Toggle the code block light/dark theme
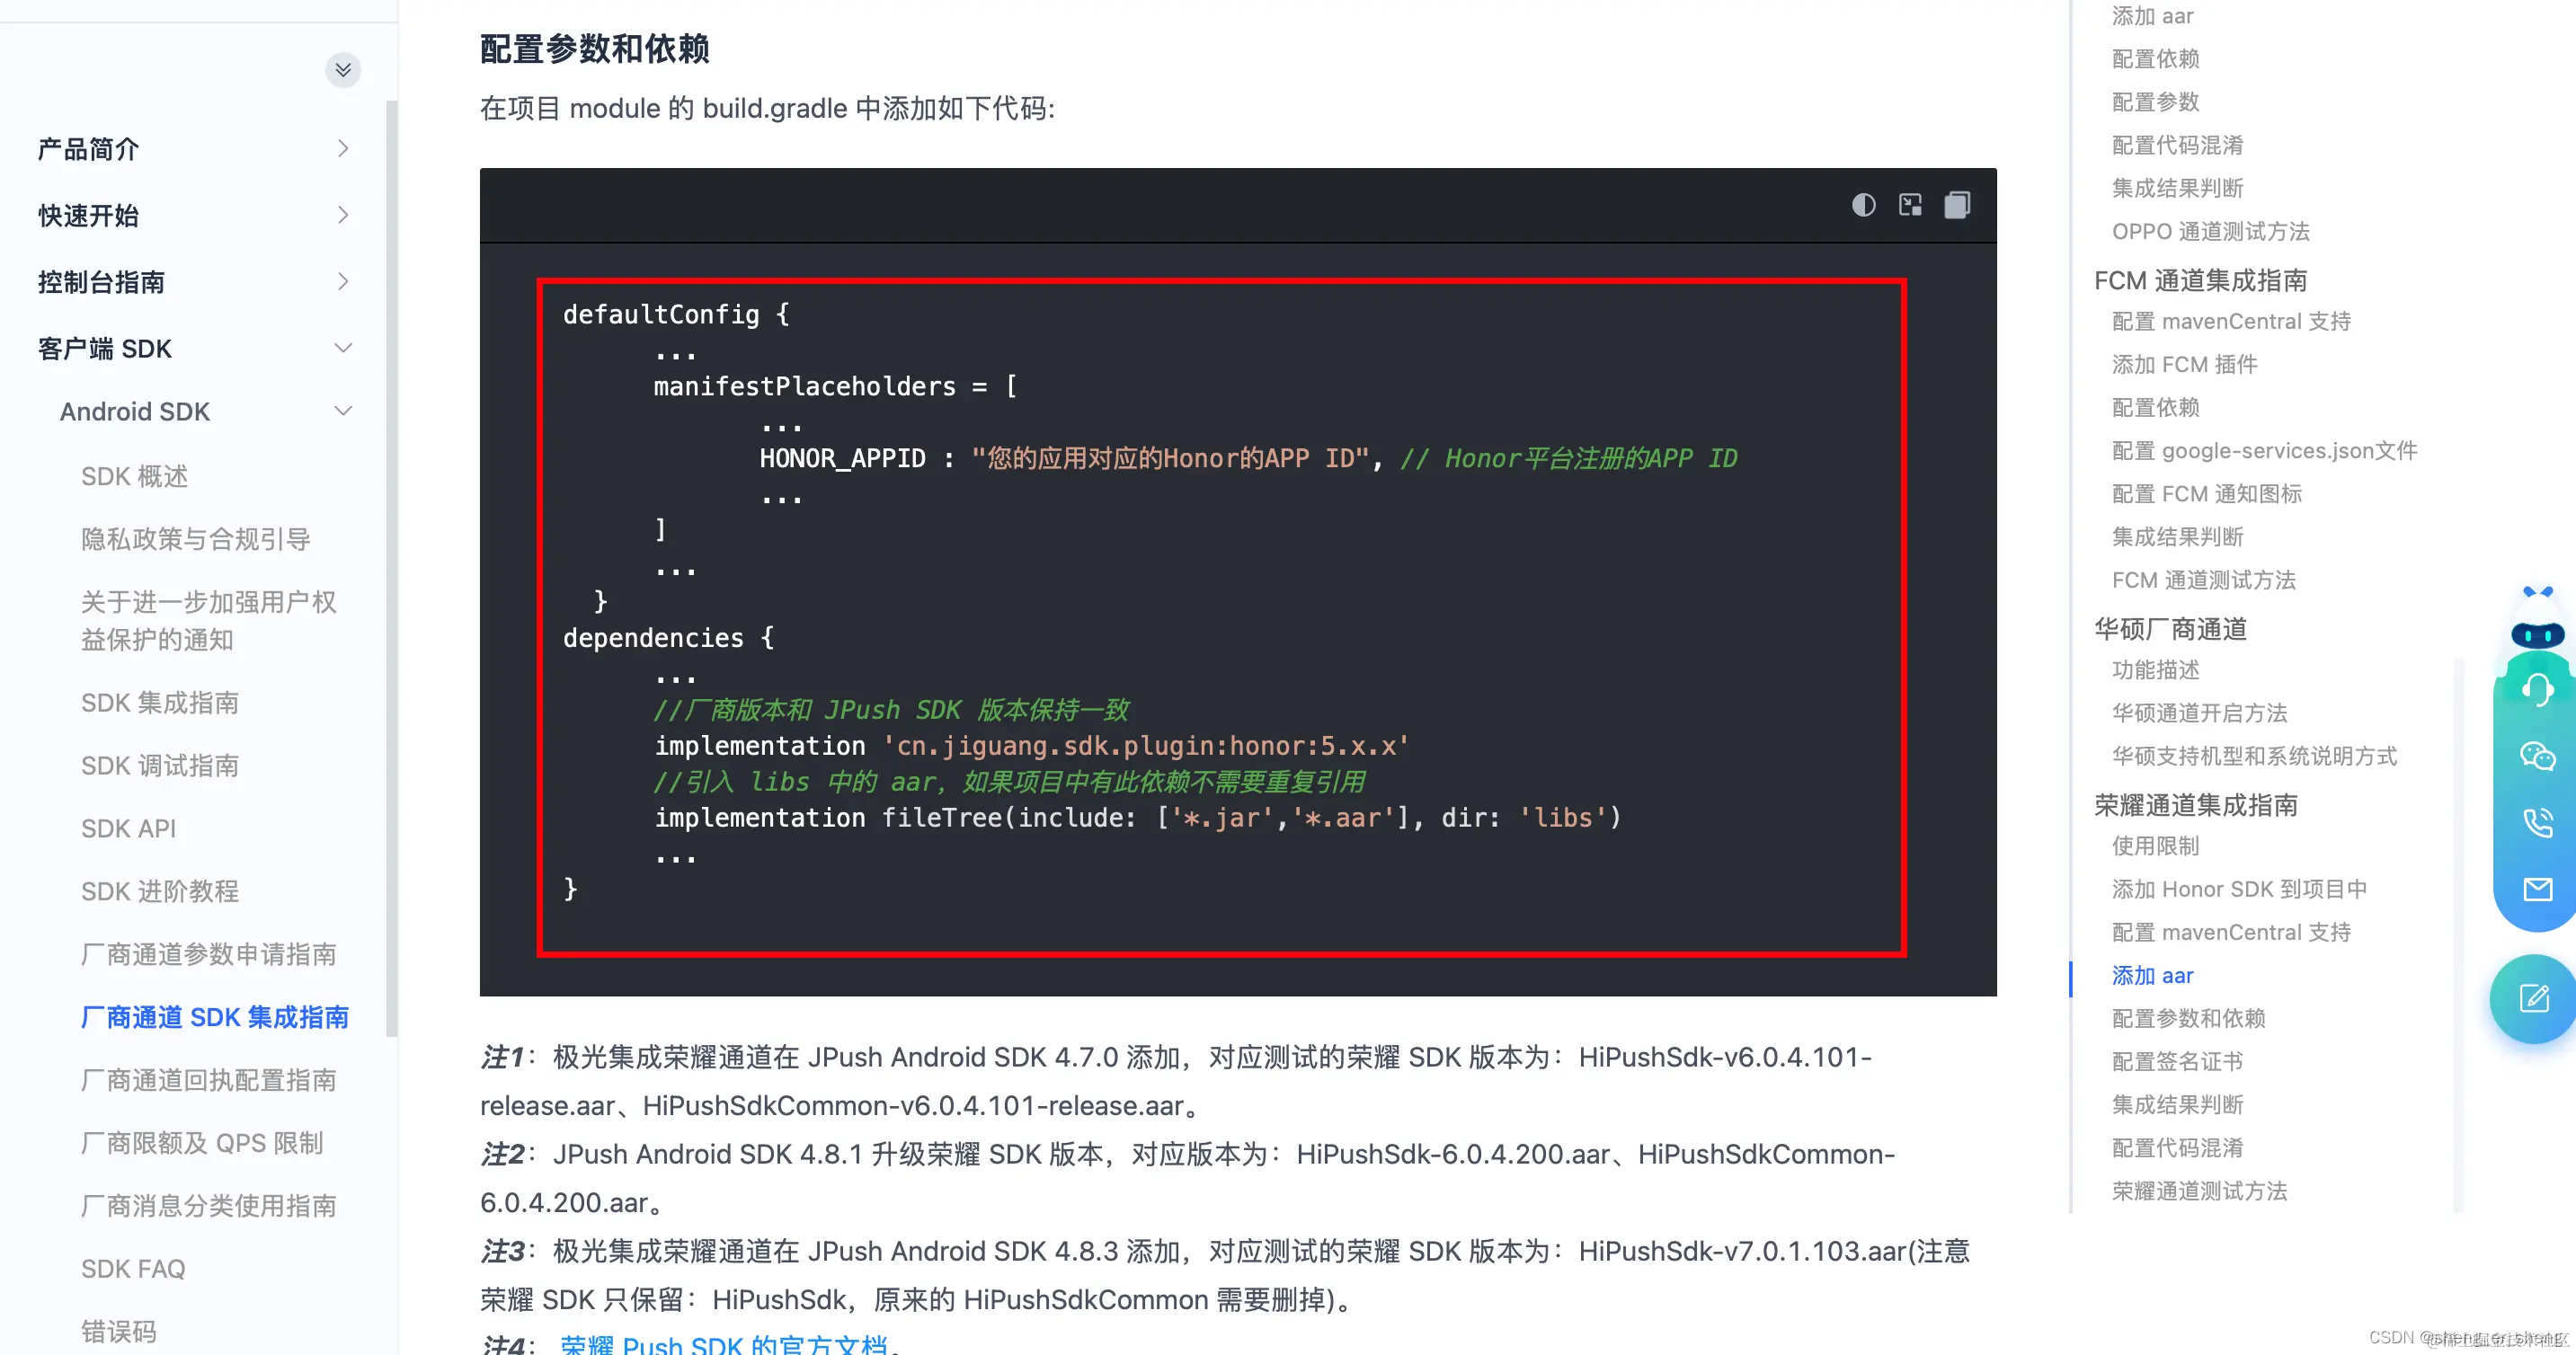 (1863, 205)
